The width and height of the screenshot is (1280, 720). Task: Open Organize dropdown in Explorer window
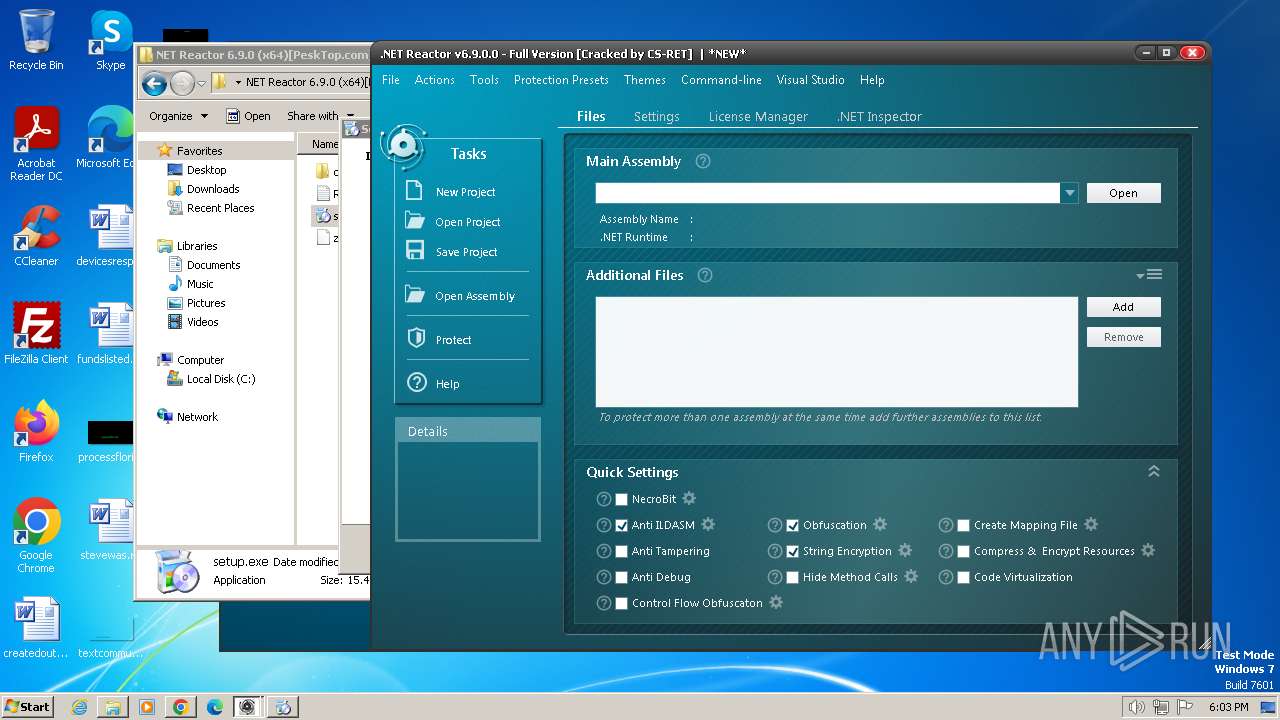(x=179, y=116)
